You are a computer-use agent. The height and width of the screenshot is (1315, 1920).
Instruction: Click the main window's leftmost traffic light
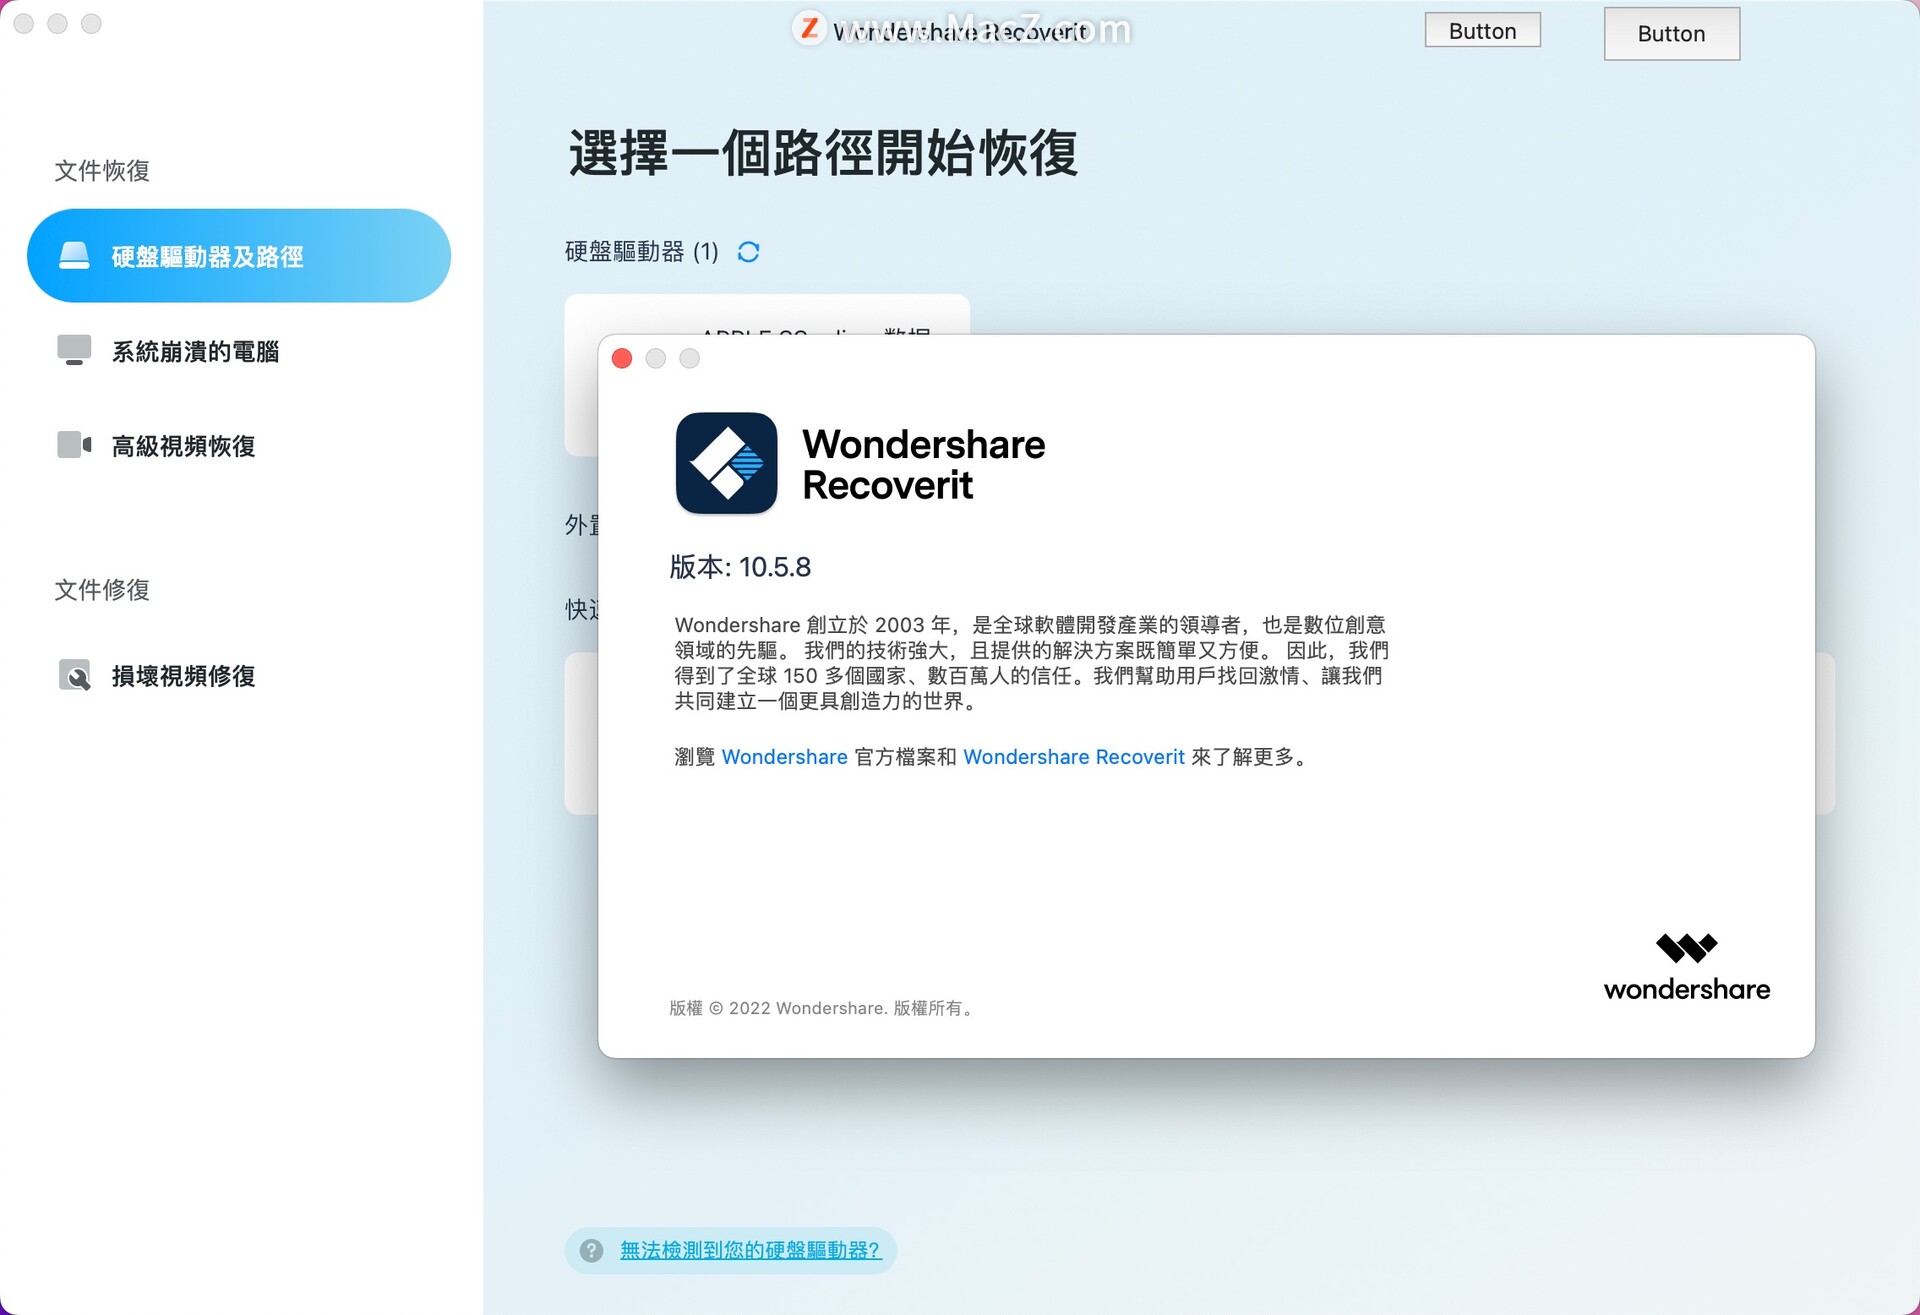point(24,24)
